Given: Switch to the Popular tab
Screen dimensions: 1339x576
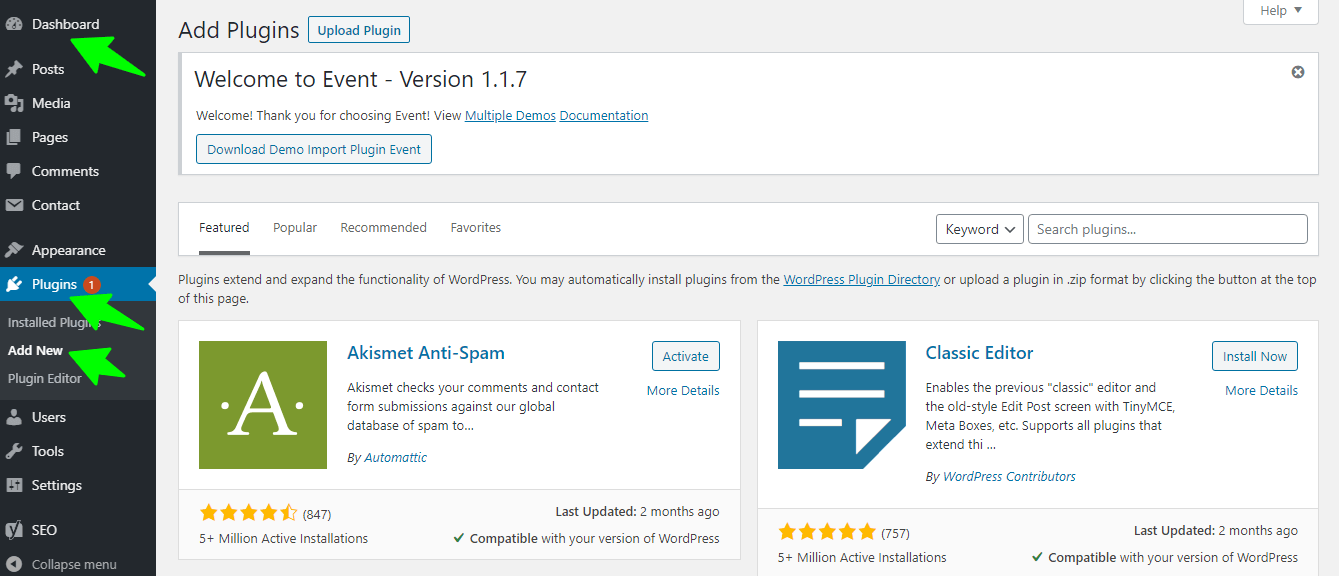Looking at the screenshot, I should 295,228.
